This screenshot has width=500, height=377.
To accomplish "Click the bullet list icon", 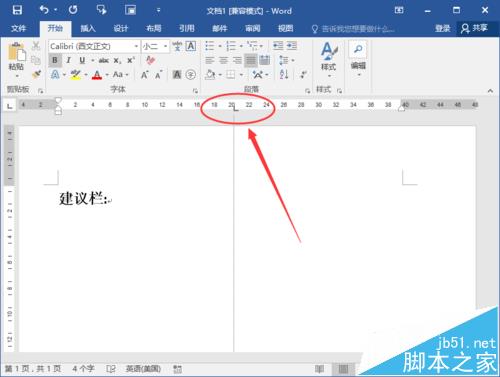I will pyautogui.click(x=210, y=46).
